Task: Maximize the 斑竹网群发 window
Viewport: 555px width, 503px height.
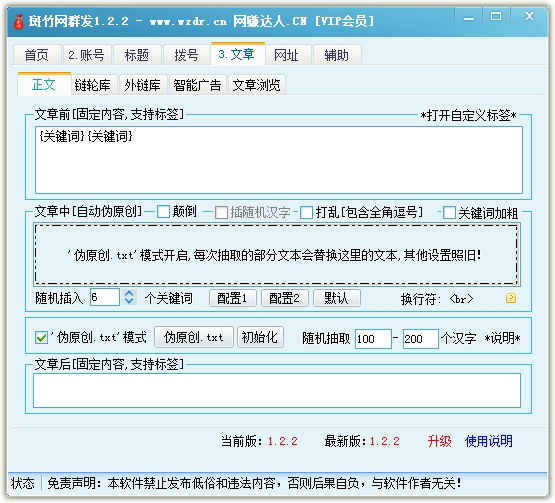Action: click(x=496, y=16)
